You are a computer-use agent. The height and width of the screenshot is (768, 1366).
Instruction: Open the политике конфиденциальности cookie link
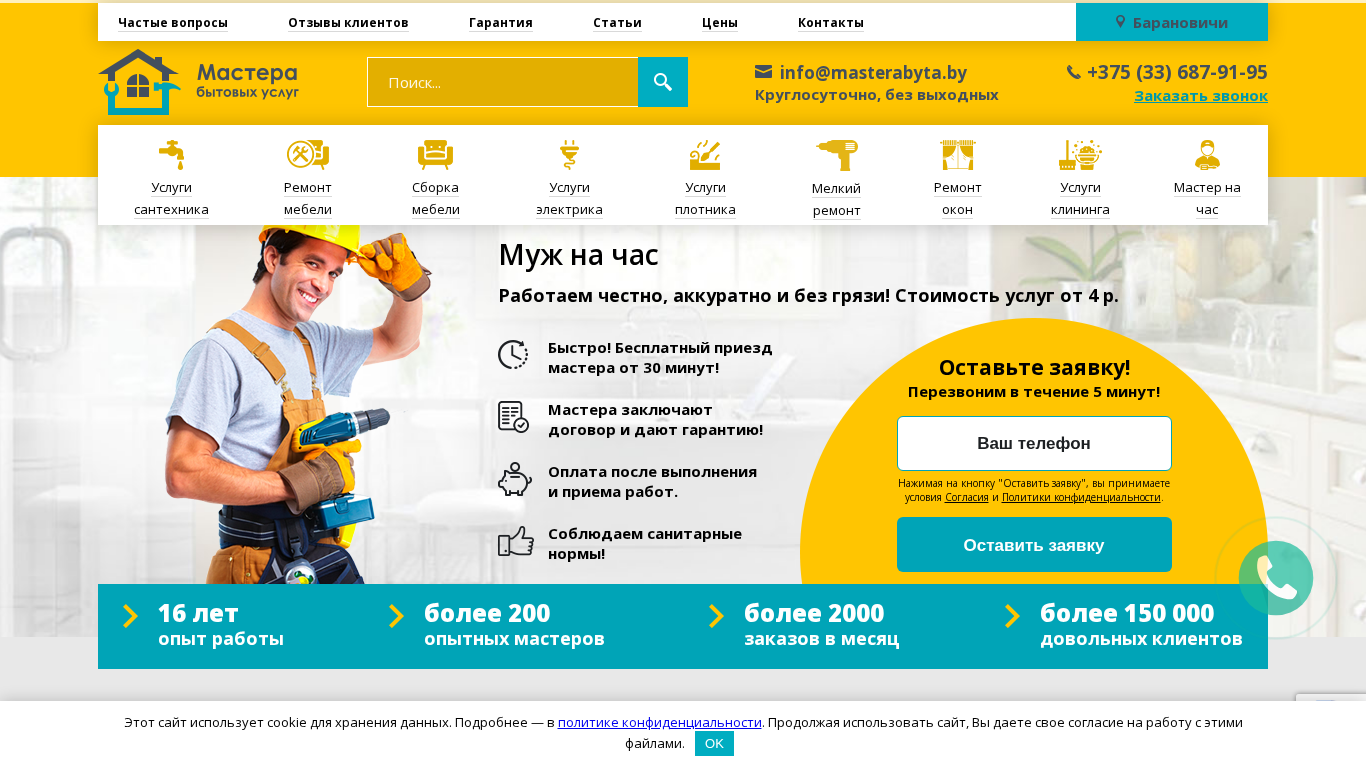[660, 722]
